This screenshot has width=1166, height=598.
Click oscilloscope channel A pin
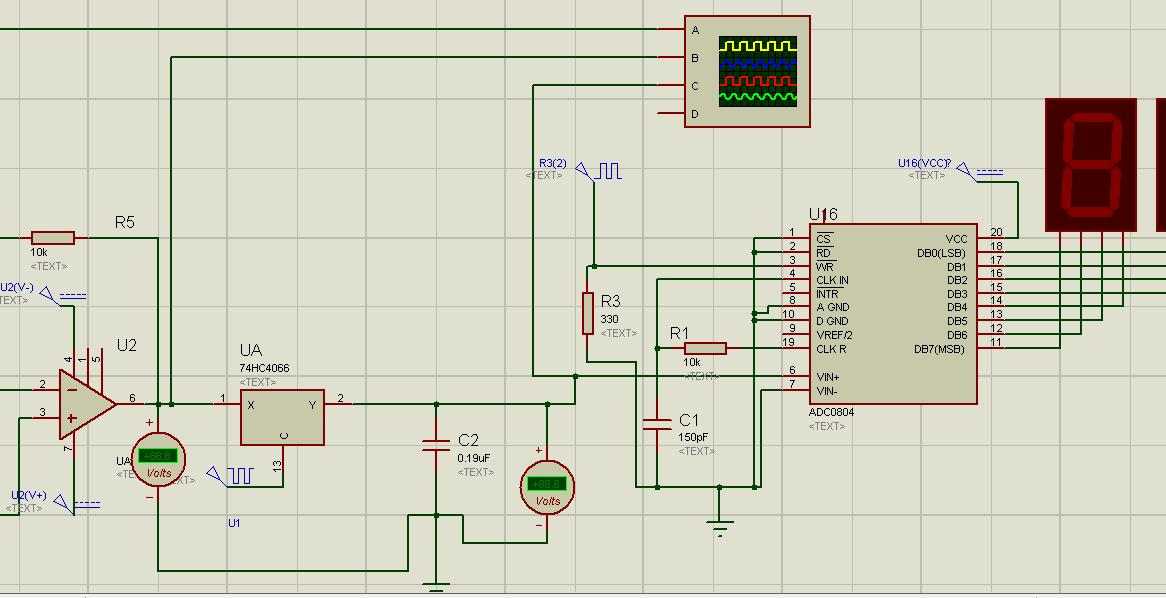[x=671, y=30]
